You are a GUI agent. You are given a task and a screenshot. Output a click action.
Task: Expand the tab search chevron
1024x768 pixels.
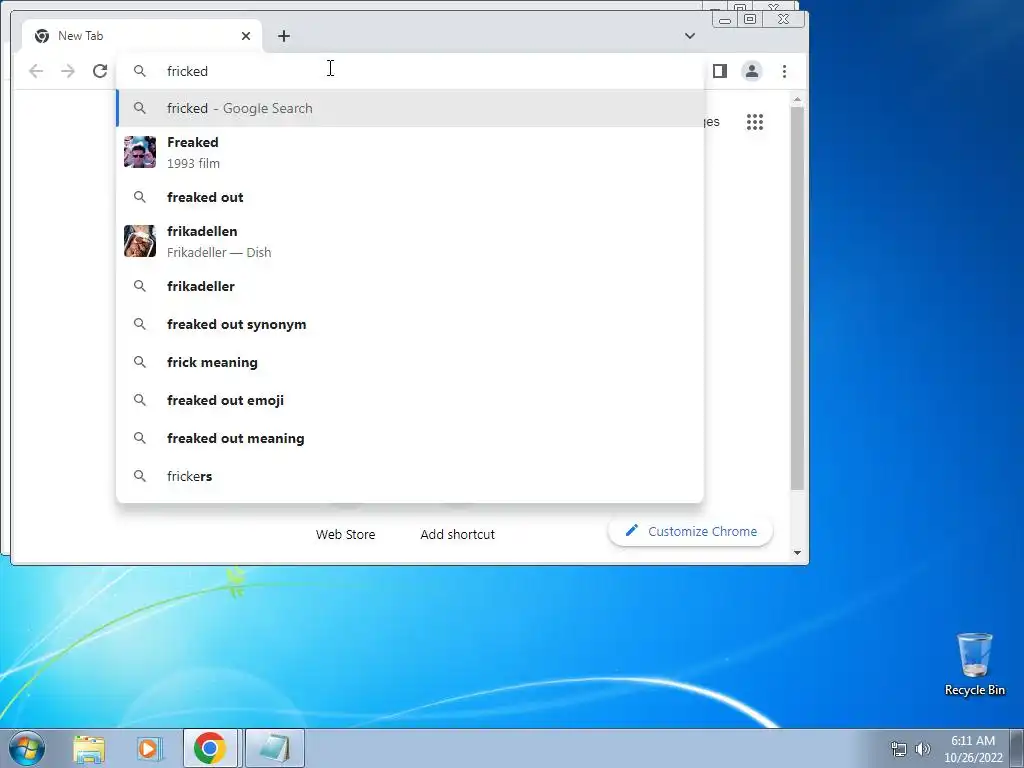pos(690,36)
